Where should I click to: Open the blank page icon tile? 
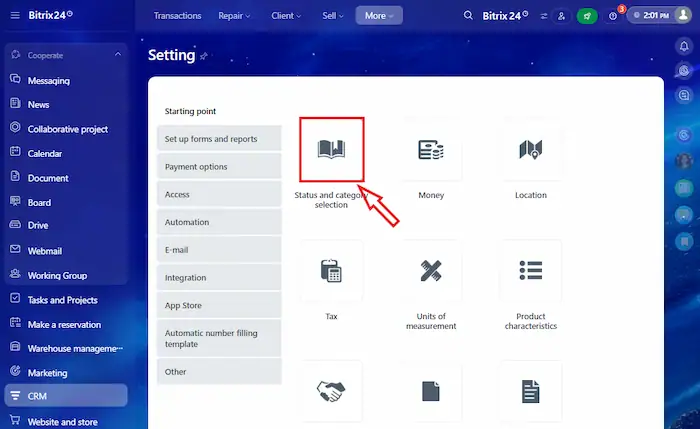tap(431, 391)
